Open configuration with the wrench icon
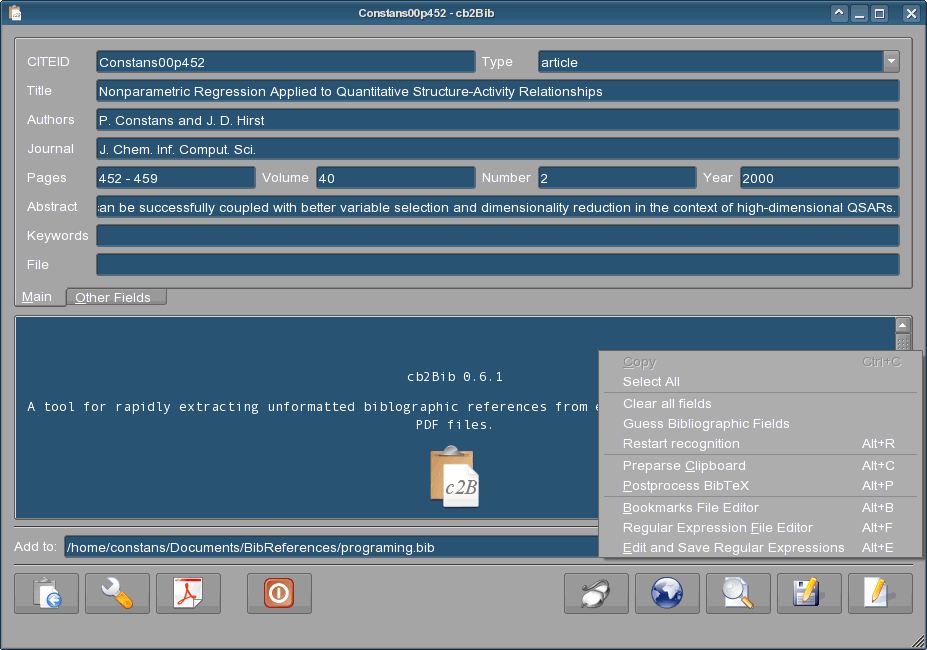The width and height of the screenshot is (927, 650). (117, 593)
